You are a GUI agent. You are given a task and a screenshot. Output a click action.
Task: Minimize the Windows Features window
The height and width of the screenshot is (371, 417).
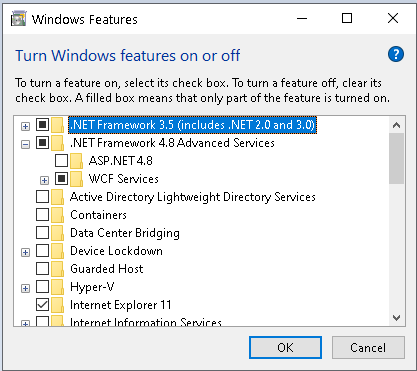[302, 19]
